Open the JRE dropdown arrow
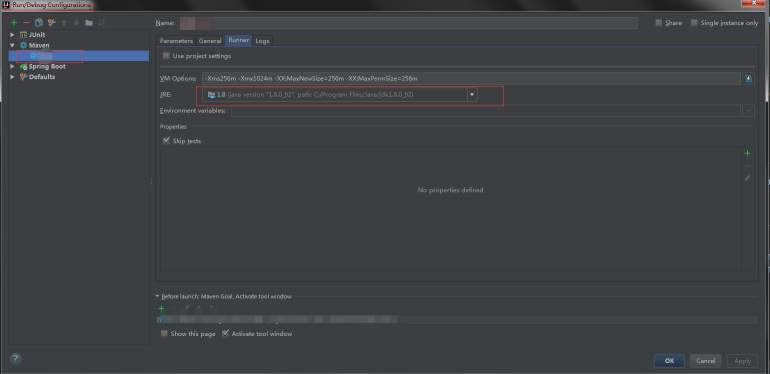 (472, 94)
